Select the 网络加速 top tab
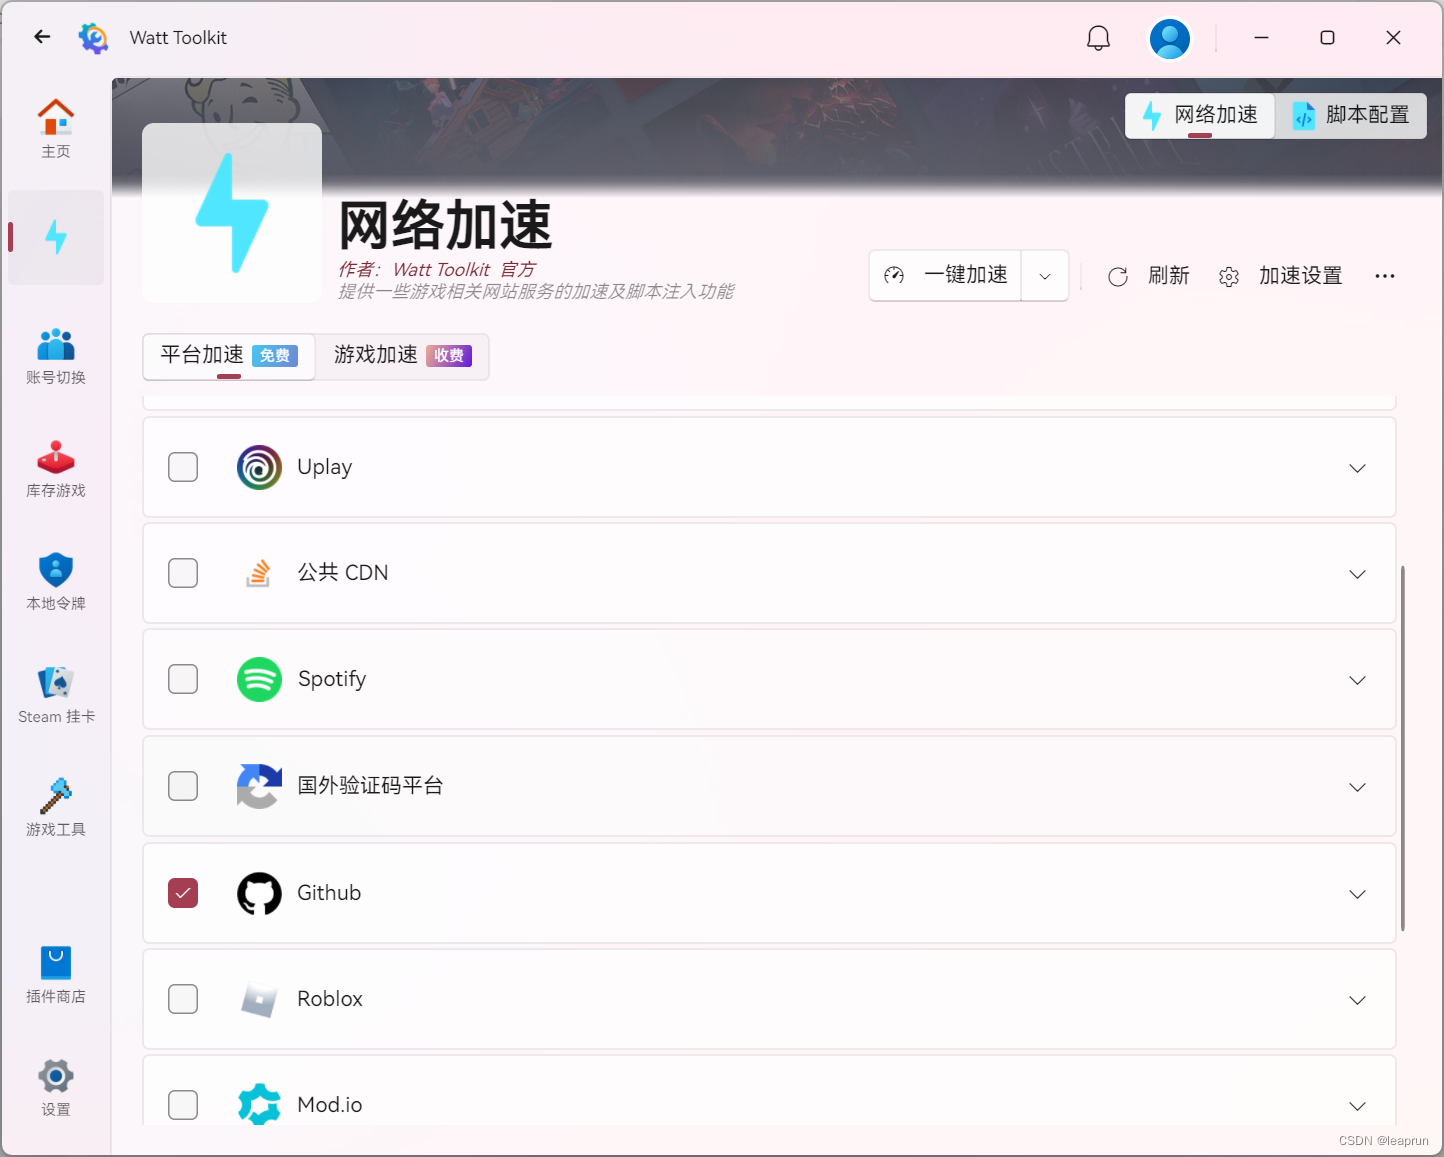 (1200, 116)
